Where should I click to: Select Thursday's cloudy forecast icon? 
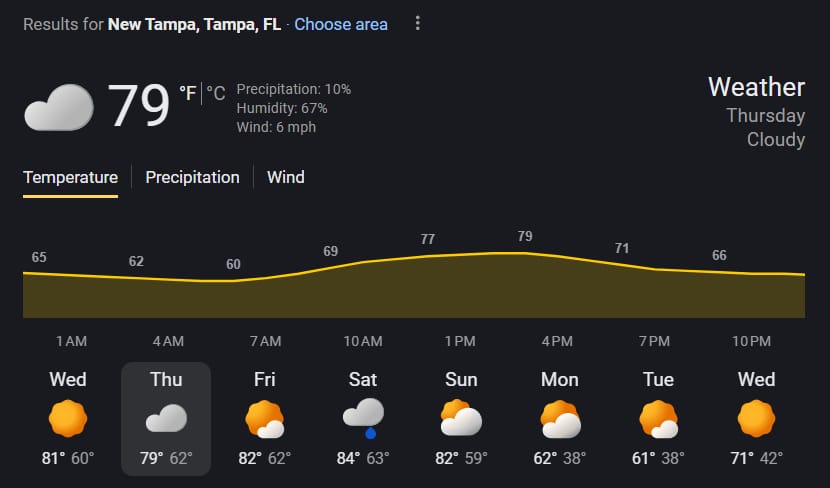[x=166, y=418]
